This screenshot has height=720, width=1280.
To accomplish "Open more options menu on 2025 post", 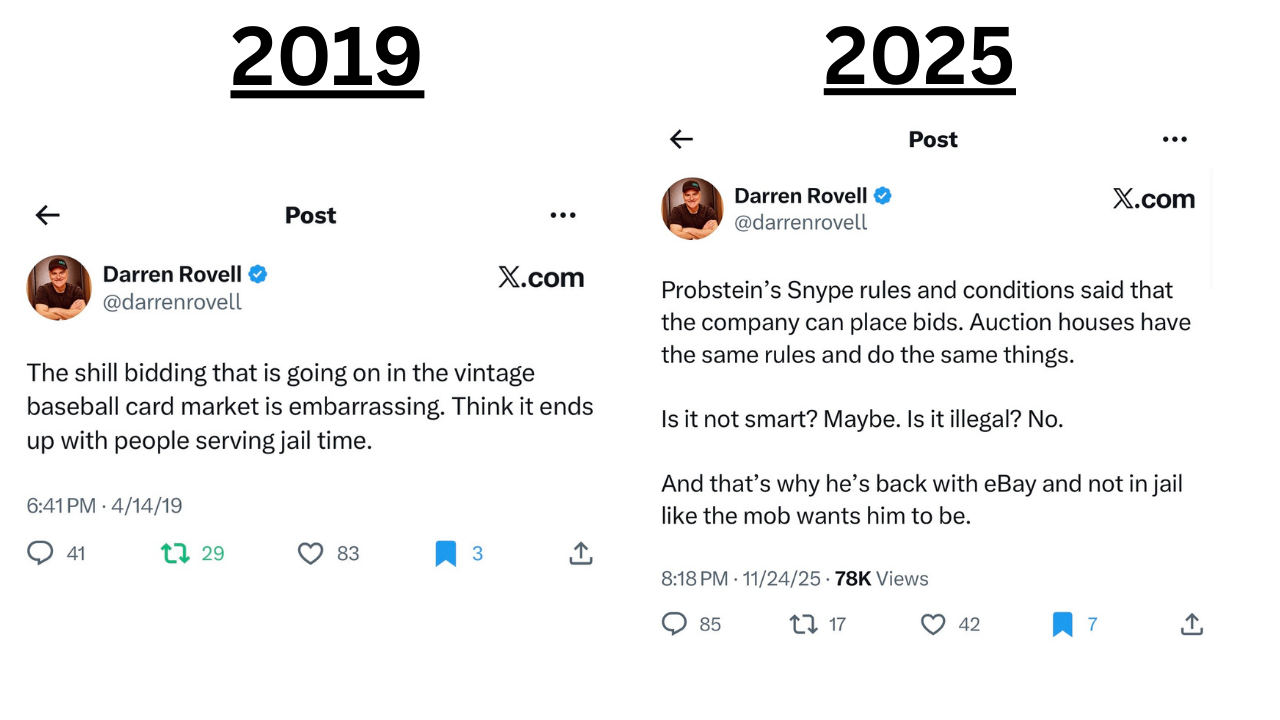I will coord(1175,140).
